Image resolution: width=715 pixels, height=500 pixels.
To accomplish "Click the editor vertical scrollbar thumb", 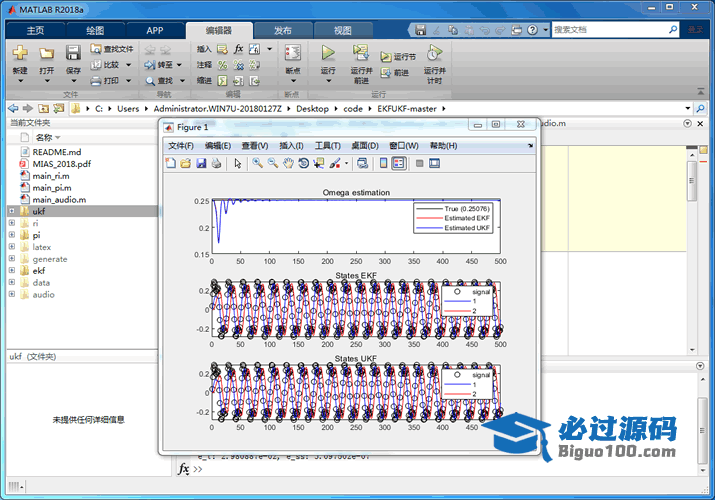I will pos(692,181).
